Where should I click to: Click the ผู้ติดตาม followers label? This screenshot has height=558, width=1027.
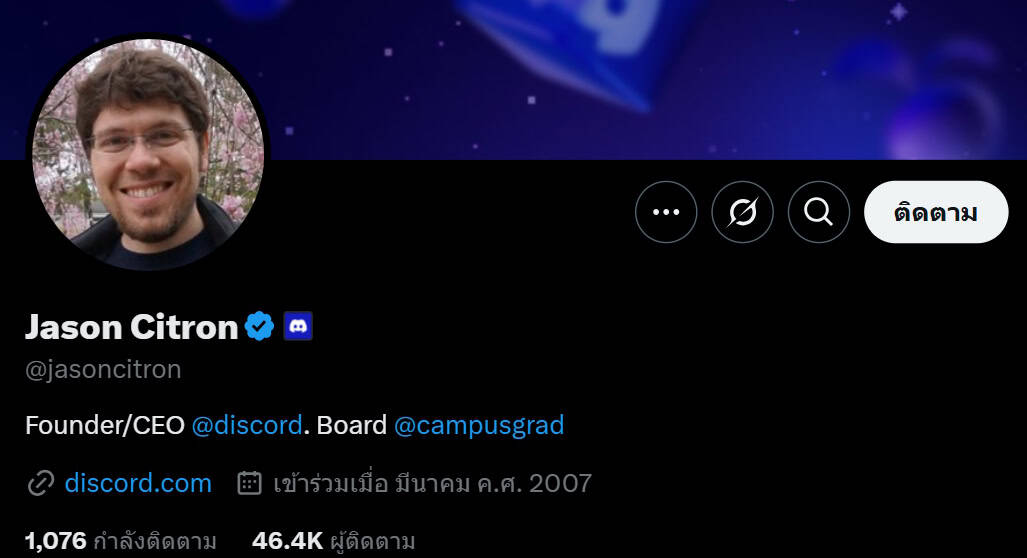(x=373, y=542)
